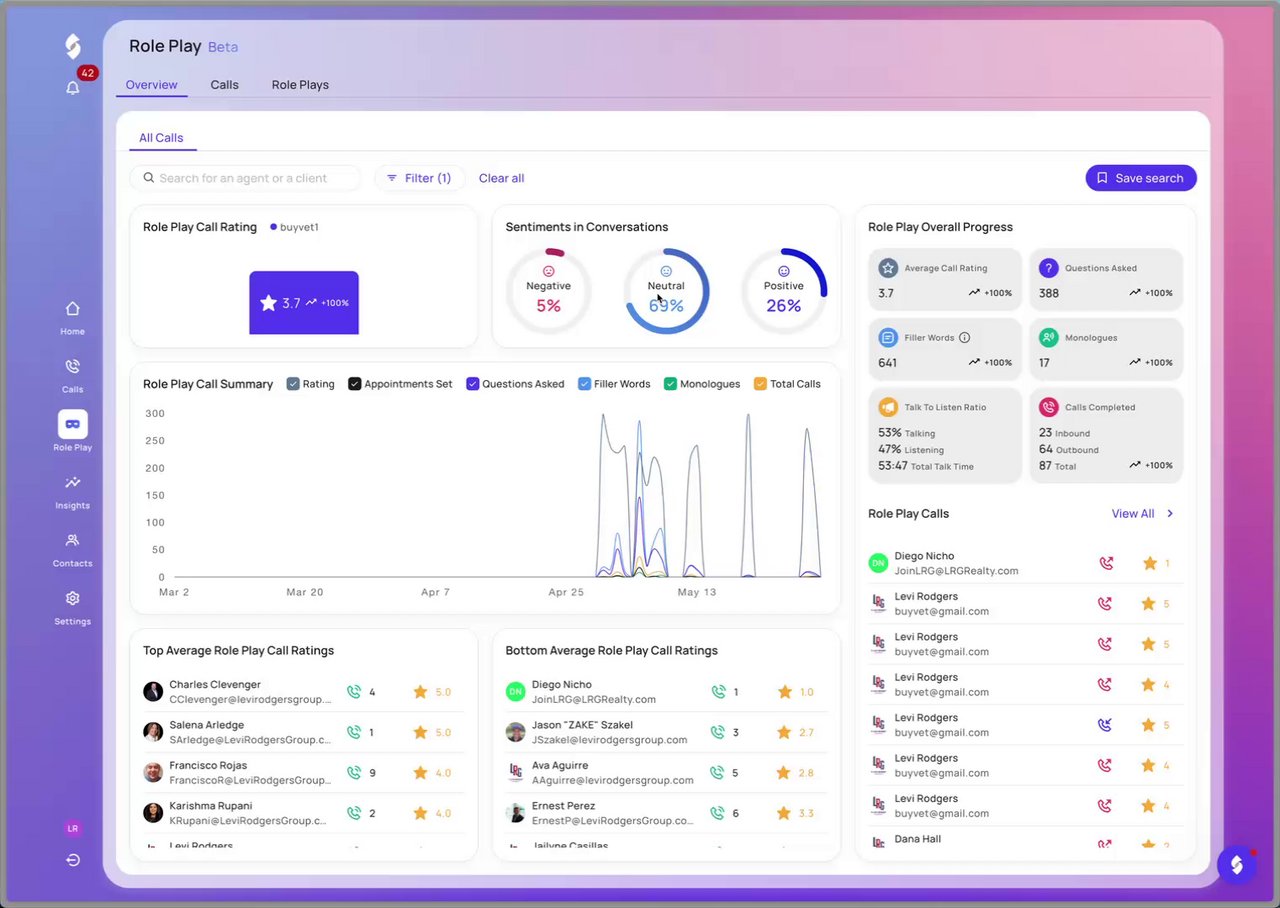This screenshot has height=908, width=1280.
Task: Open the floating chat assistant button
Action: (1237, 865)
